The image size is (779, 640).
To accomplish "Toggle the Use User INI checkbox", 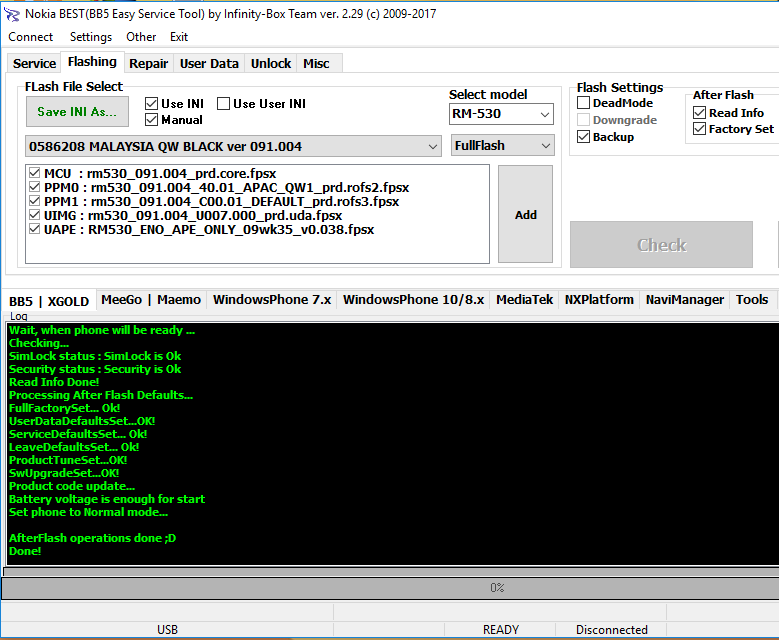I will 223,103.
